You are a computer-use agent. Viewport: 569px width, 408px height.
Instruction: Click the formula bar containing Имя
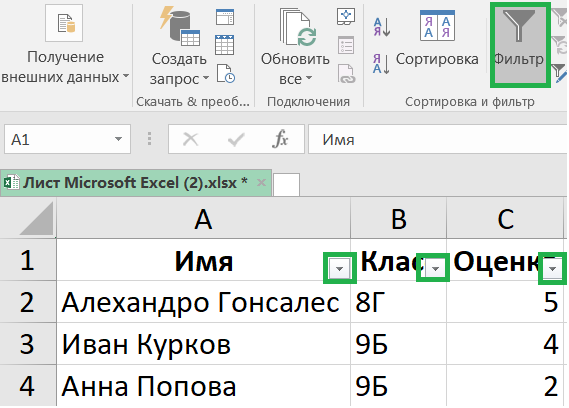pyautogui.click(x=438, y=139)
